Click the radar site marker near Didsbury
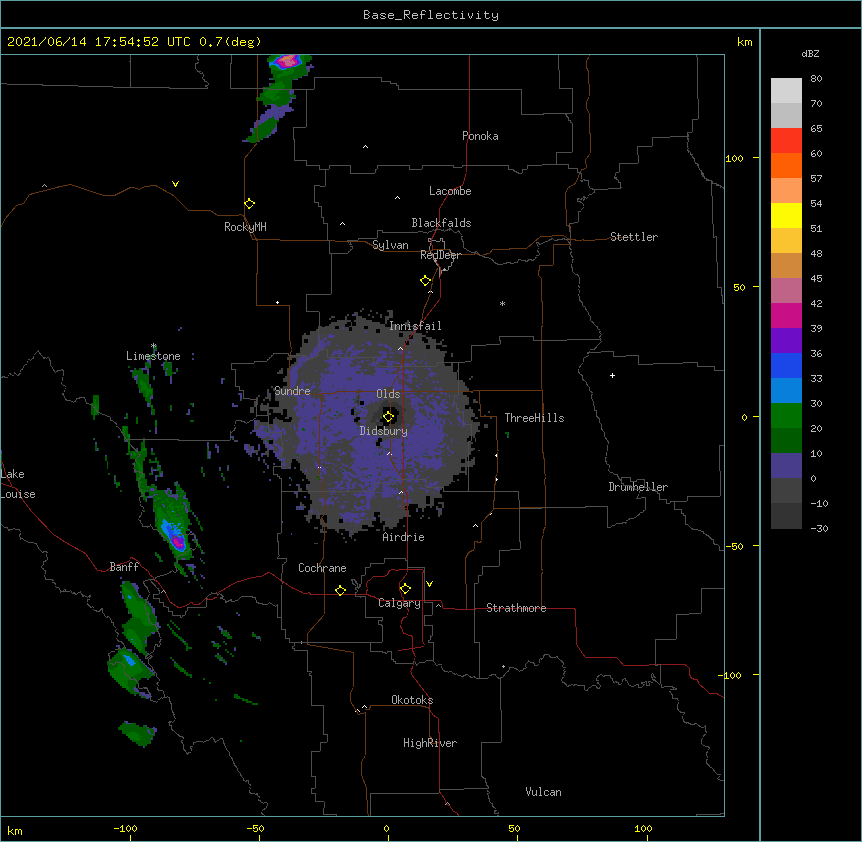Screen dimensions: 862x842 [x=389, y=417]
